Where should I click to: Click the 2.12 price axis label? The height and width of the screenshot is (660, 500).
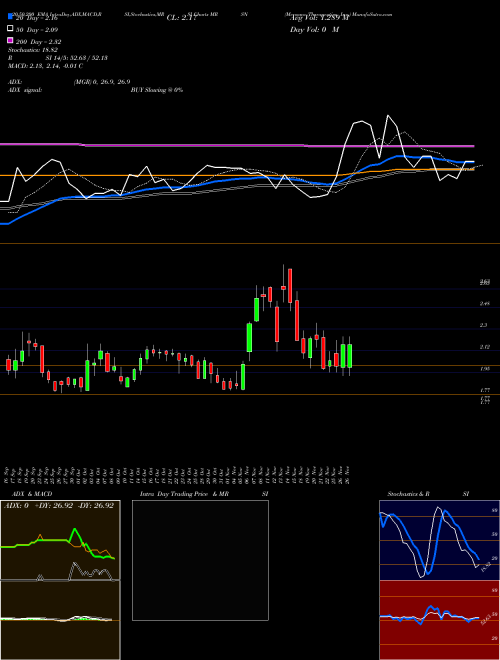click(x=484, y=347)
